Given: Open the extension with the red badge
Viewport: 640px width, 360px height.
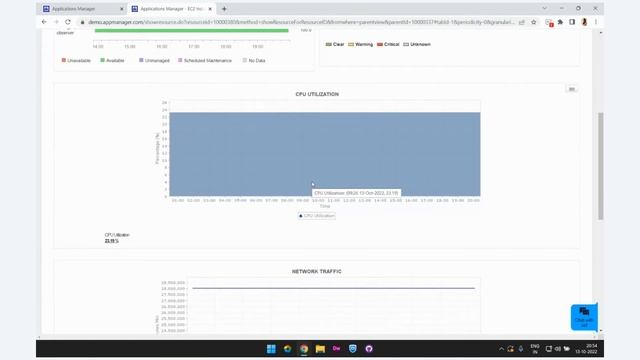Looking at the screenshot, I should [549, 22].
